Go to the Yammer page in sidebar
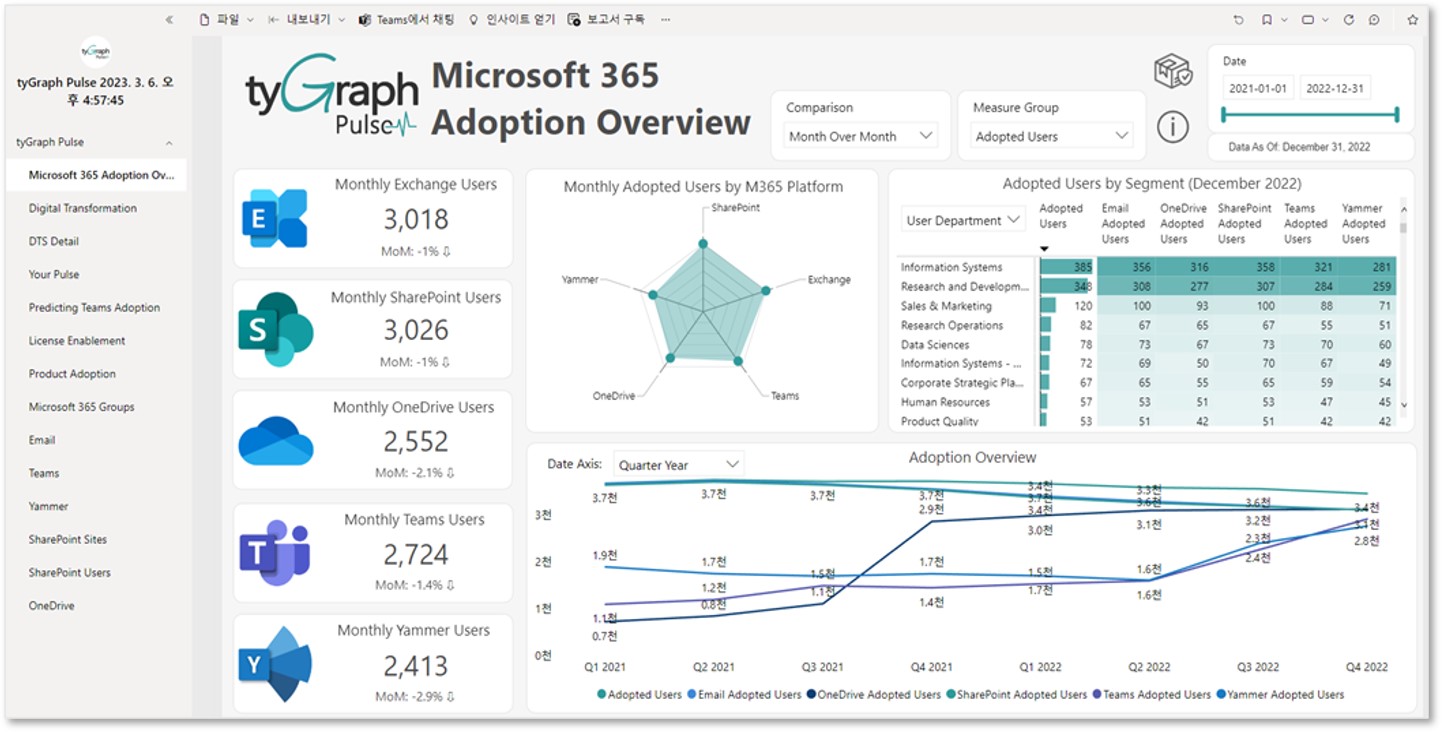 click(48, 506)
